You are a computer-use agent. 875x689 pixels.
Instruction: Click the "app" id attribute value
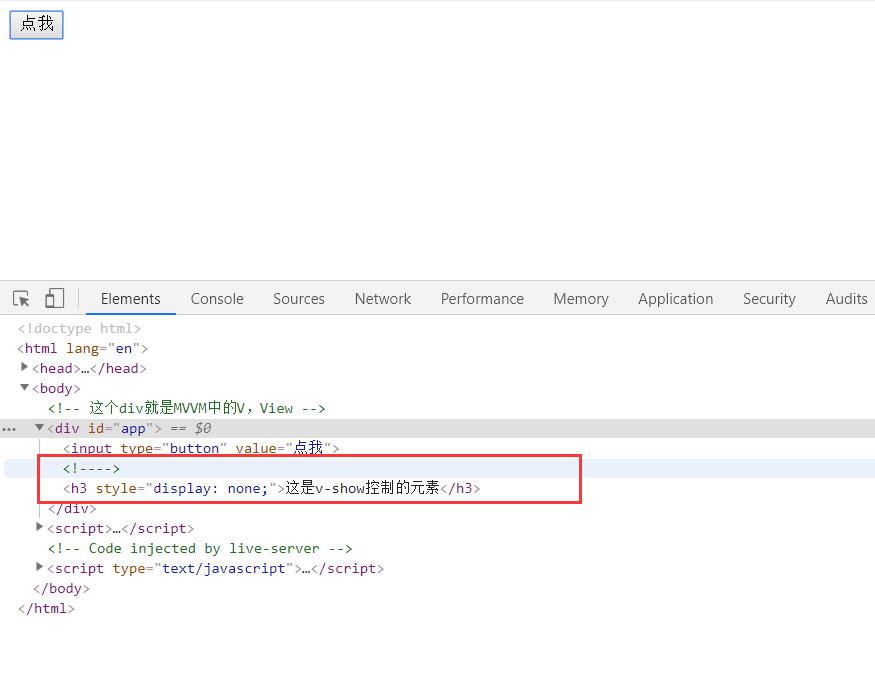pyautogui.click(x=133, y=428)
